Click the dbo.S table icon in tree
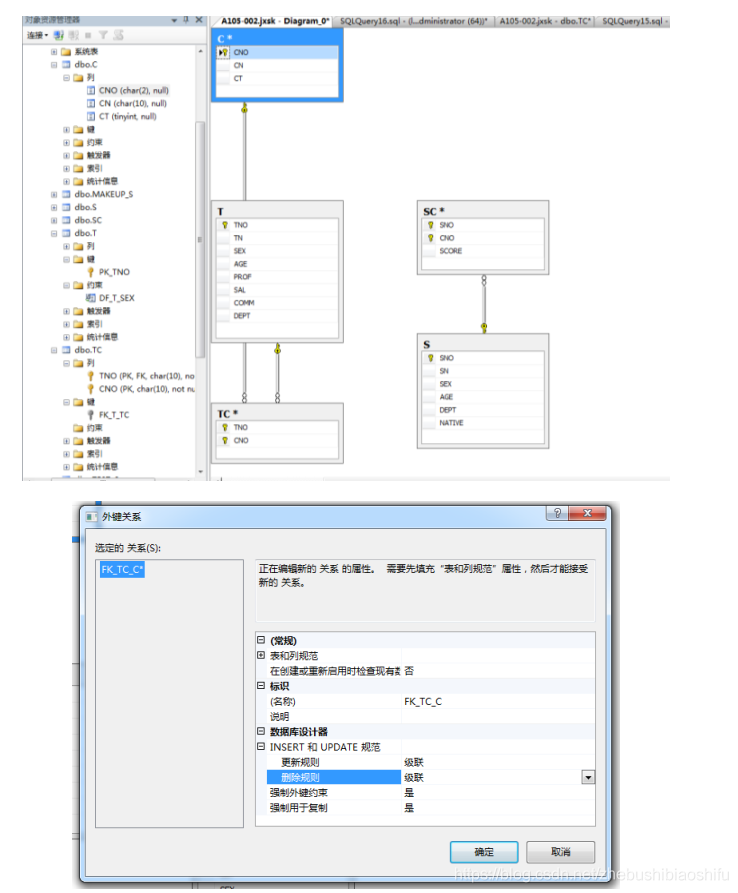 (x=66, y=207)
